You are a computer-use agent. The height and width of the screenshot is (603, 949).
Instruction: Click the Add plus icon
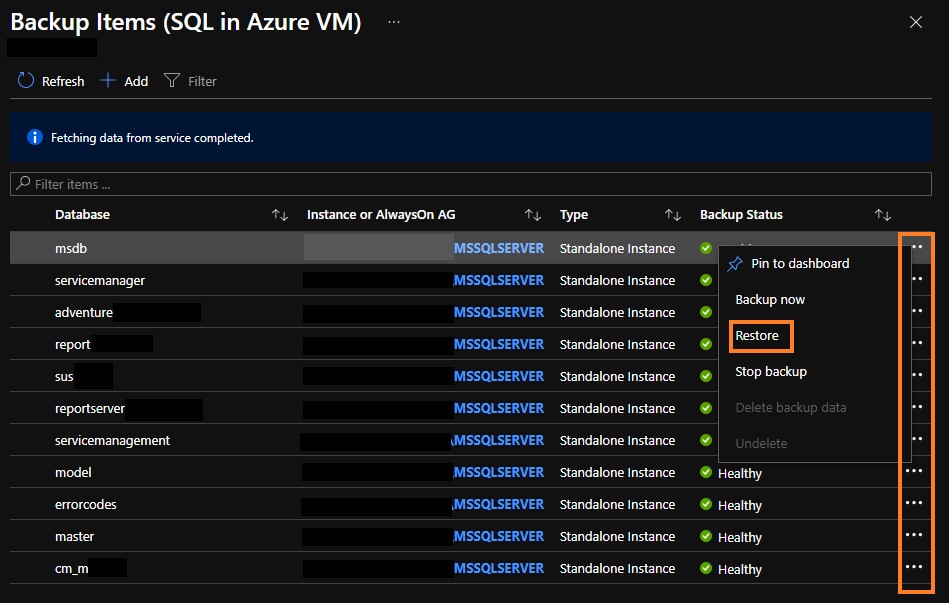pos(108,80)
